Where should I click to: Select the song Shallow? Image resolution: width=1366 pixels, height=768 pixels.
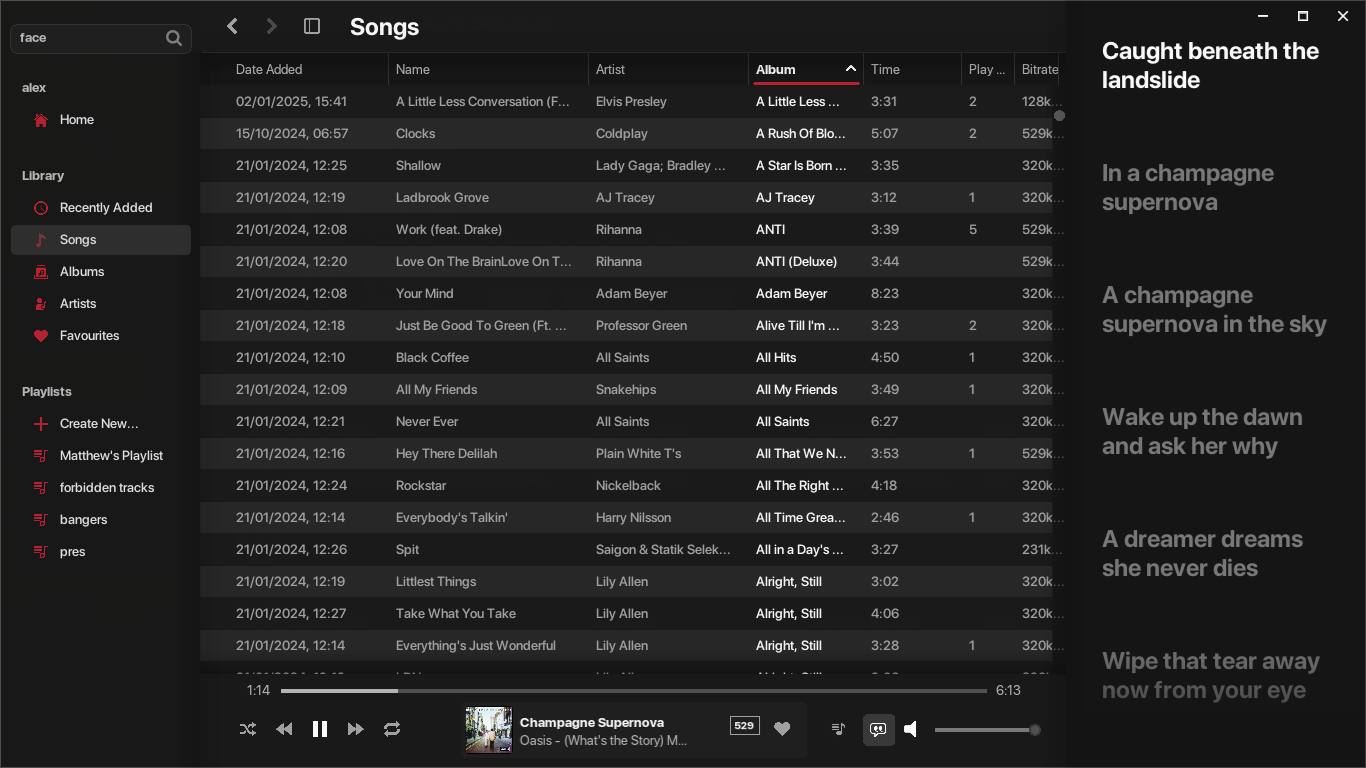pos(626,166)
